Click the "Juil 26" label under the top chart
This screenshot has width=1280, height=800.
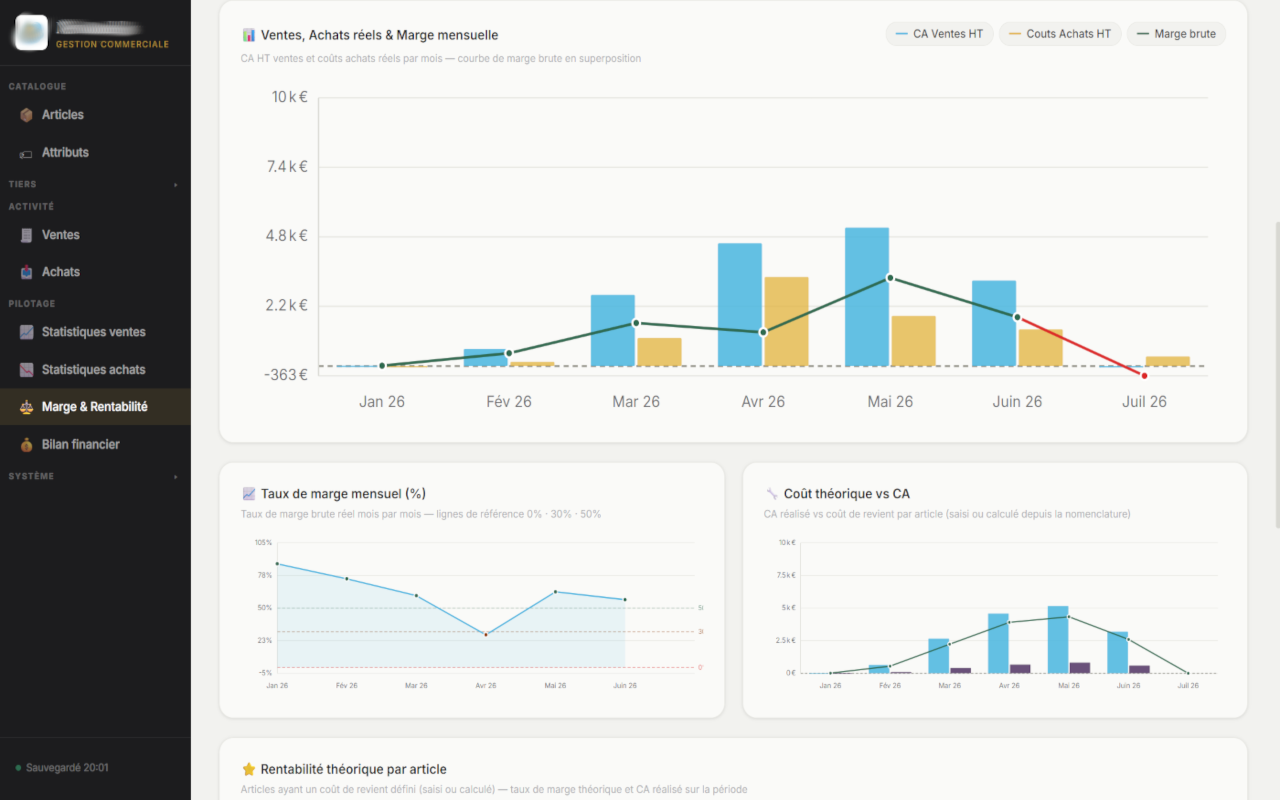[1144, 402]
